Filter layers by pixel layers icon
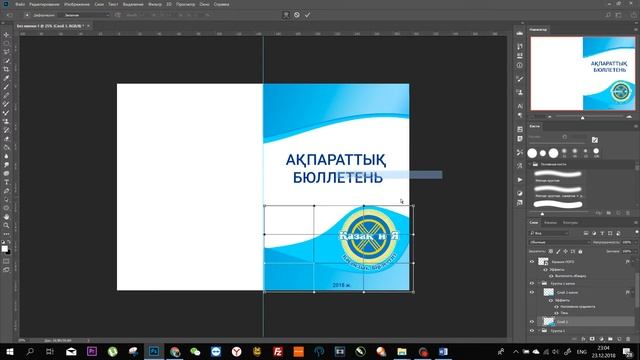 point(586,233)
